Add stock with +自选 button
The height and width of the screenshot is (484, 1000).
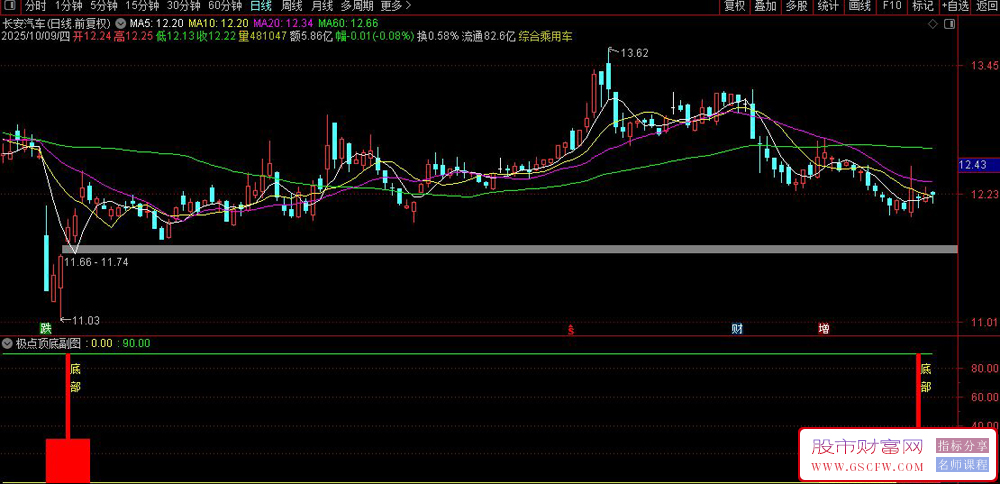coord(954,6)
